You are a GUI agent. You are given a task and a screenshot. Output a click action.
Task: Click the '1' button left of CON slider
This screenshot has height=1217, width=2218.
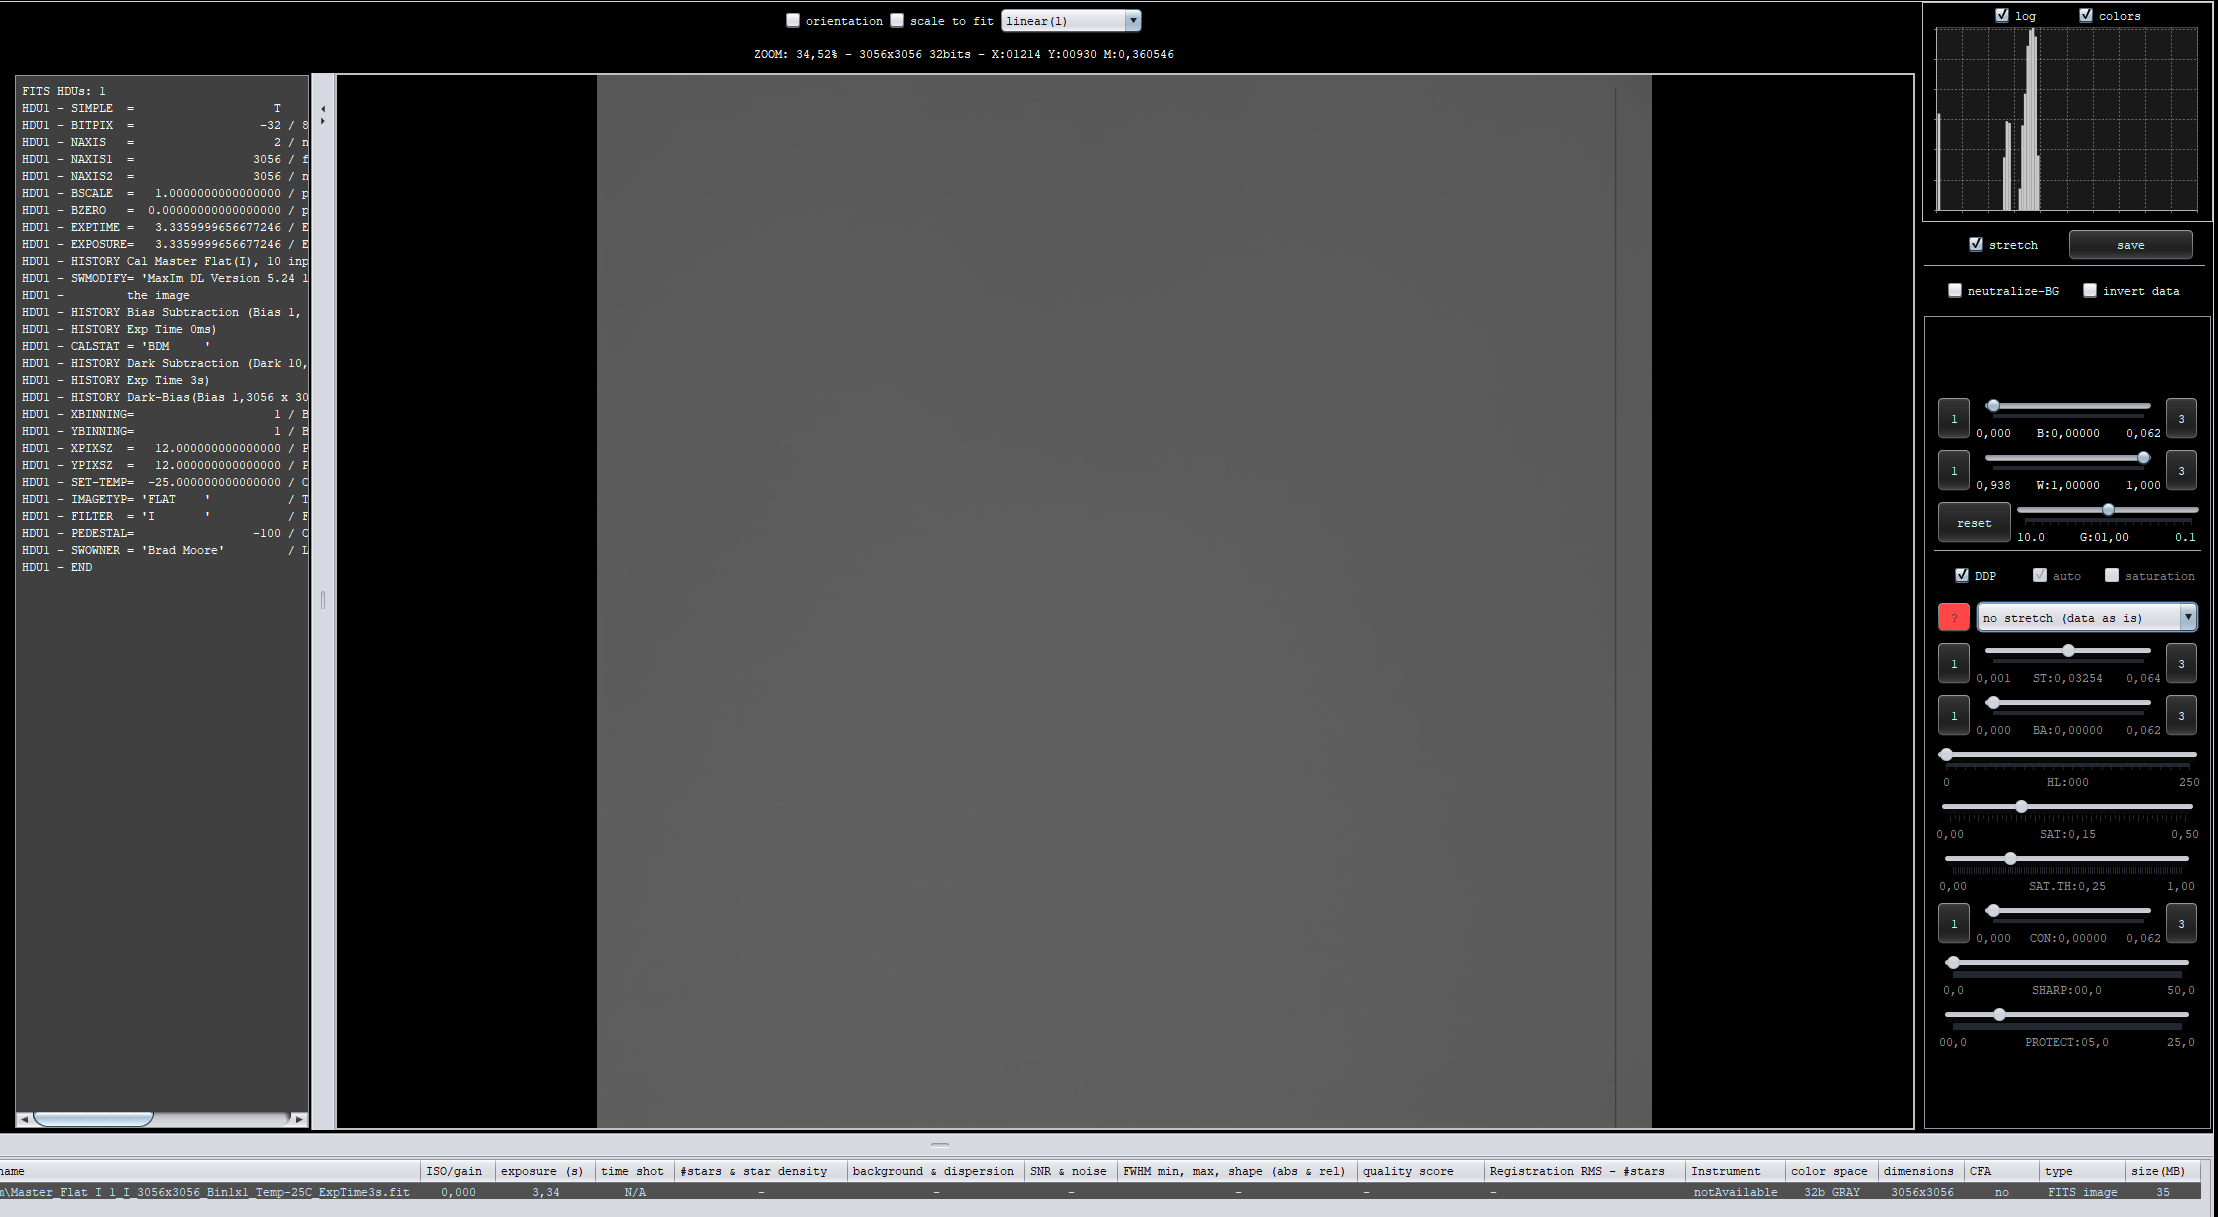1953,924
